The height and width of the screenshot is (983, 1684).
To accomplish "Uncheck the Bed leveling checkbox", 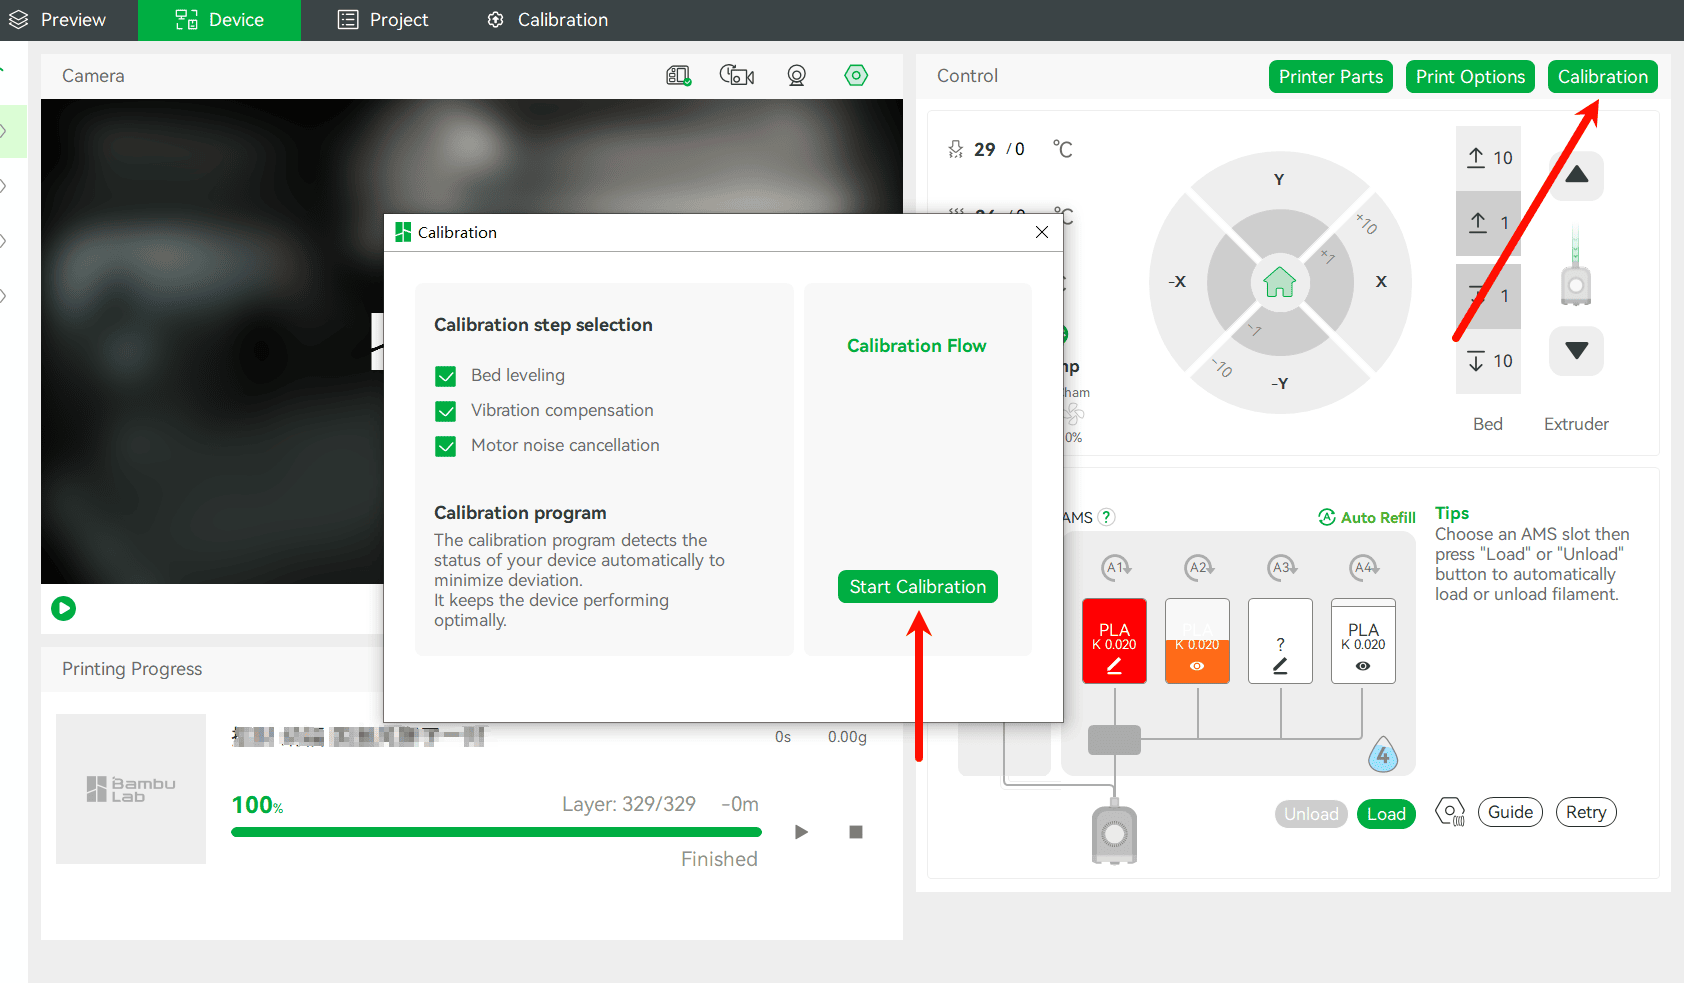I will (446, 376).
